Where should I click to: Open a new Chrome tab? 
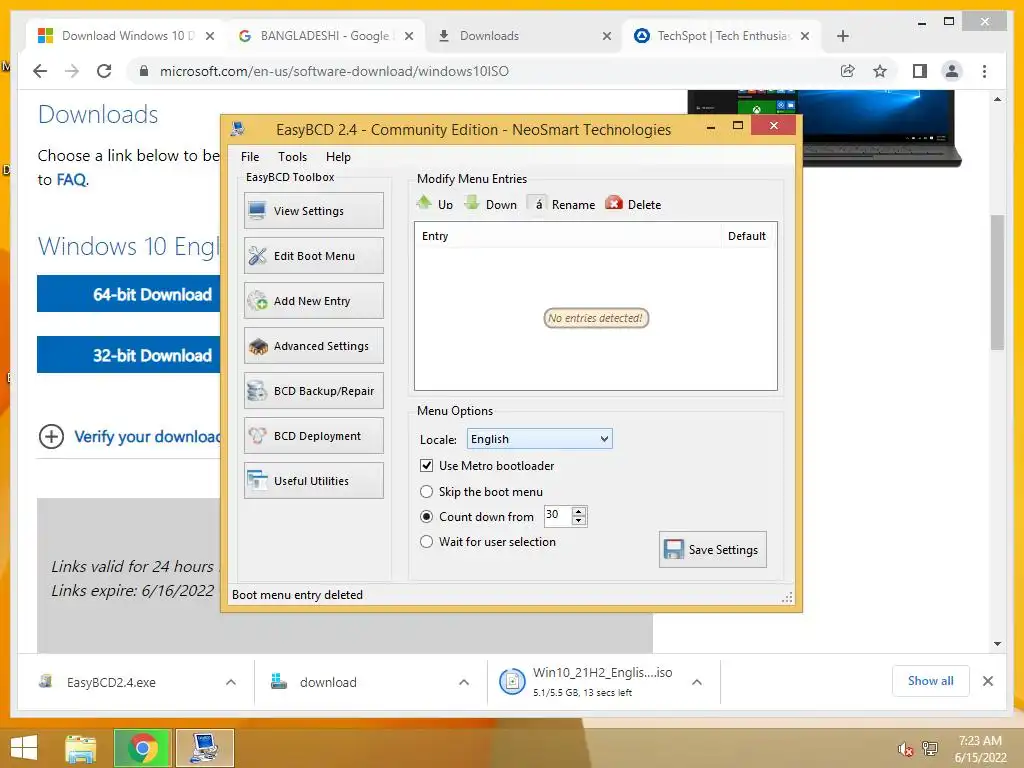pos(842,36)
